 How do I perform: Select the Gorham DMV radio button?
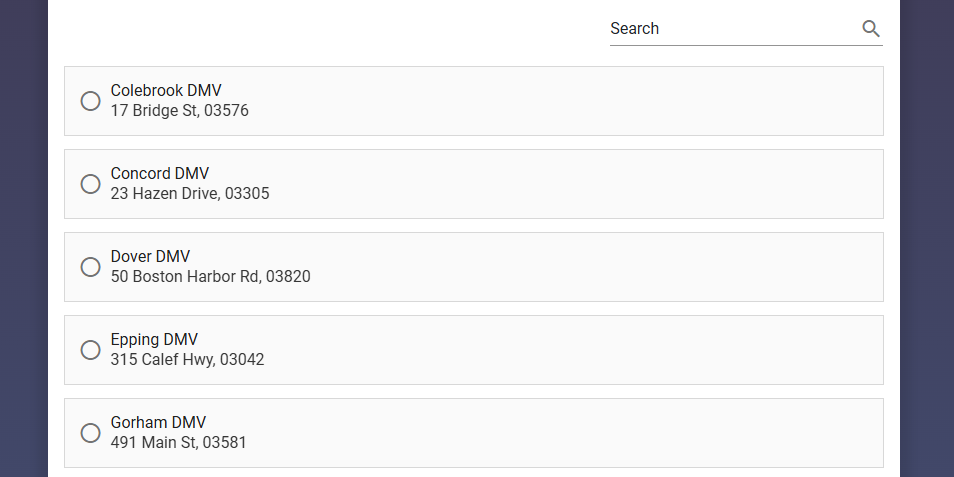(91, 433)
